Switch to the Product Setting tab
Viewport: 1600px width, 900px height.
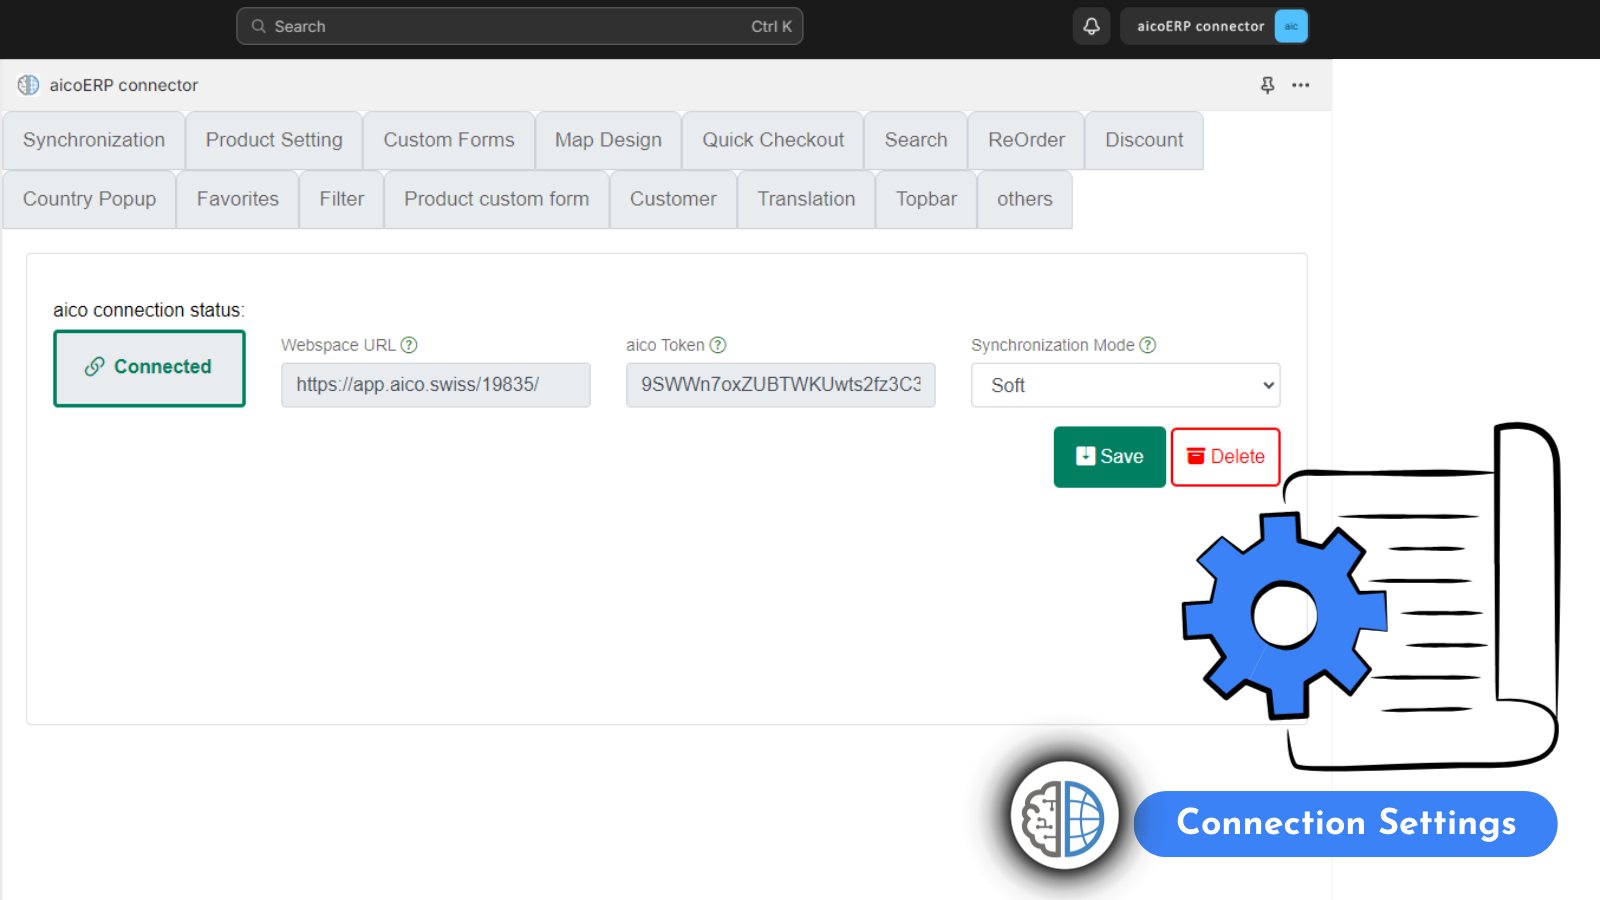[x=274, y=140]
